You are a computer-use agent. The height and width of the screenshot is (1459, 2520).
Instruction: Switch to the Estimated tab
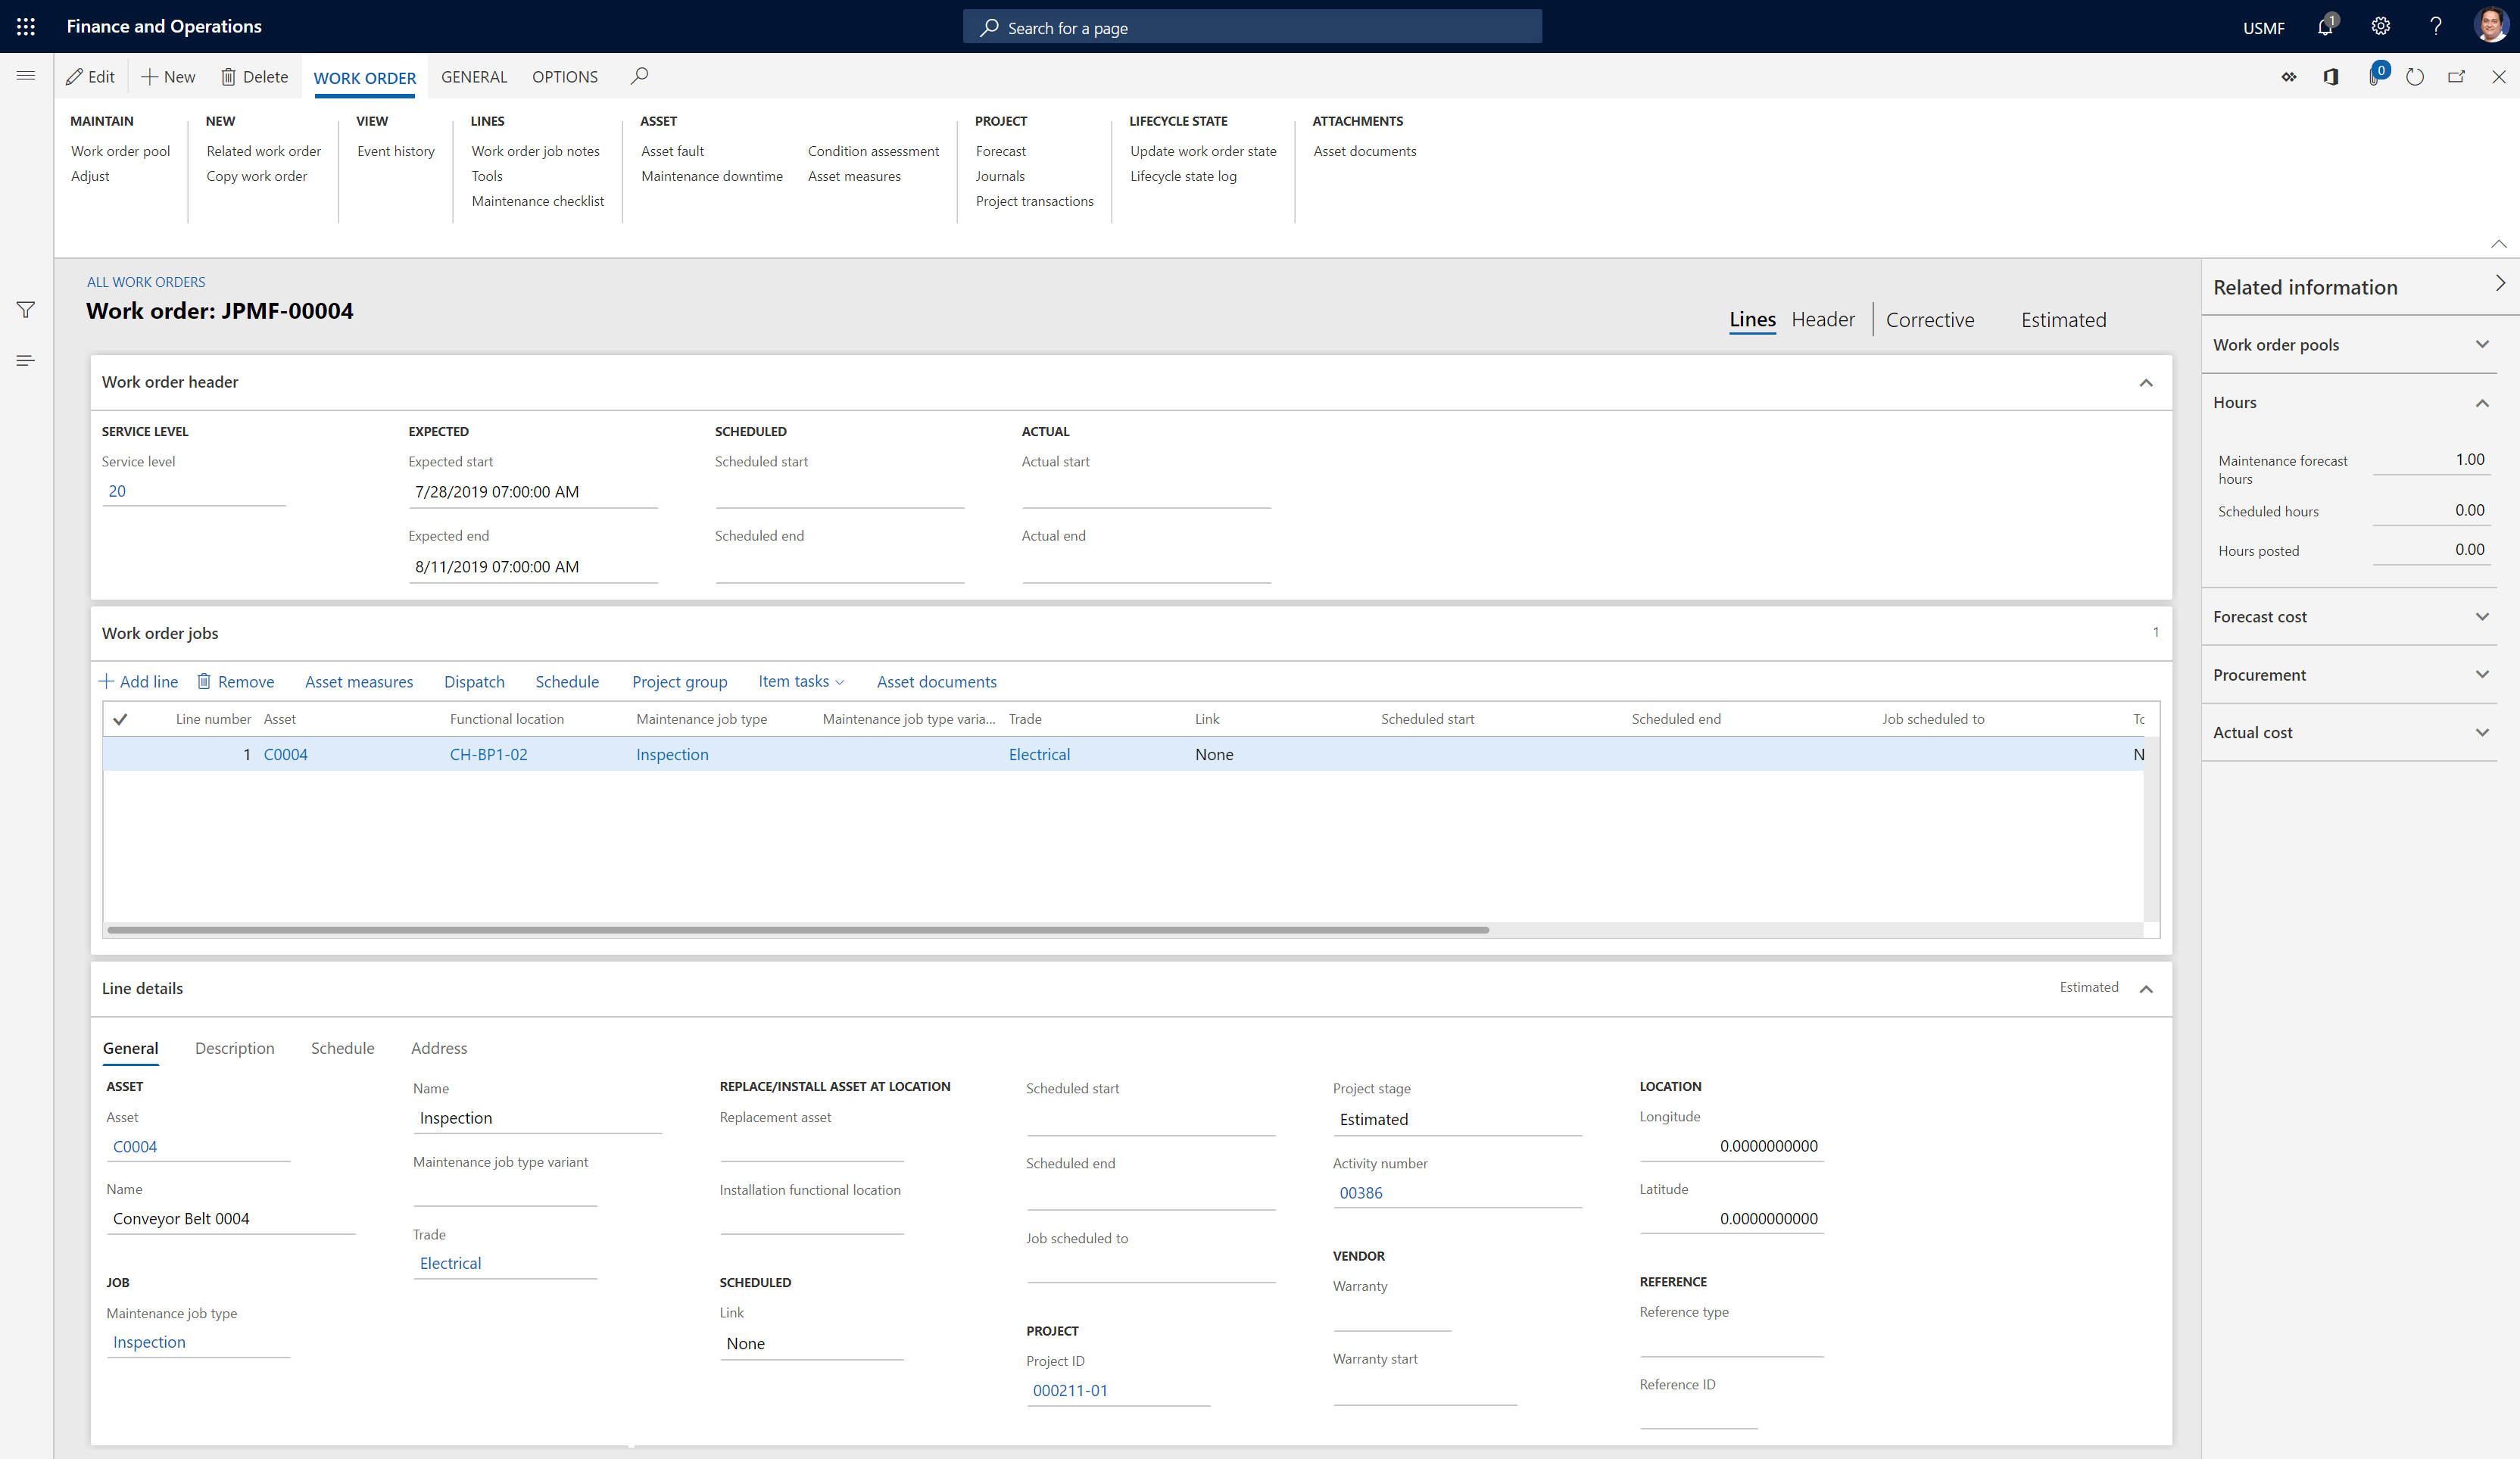click(2063, 318)
